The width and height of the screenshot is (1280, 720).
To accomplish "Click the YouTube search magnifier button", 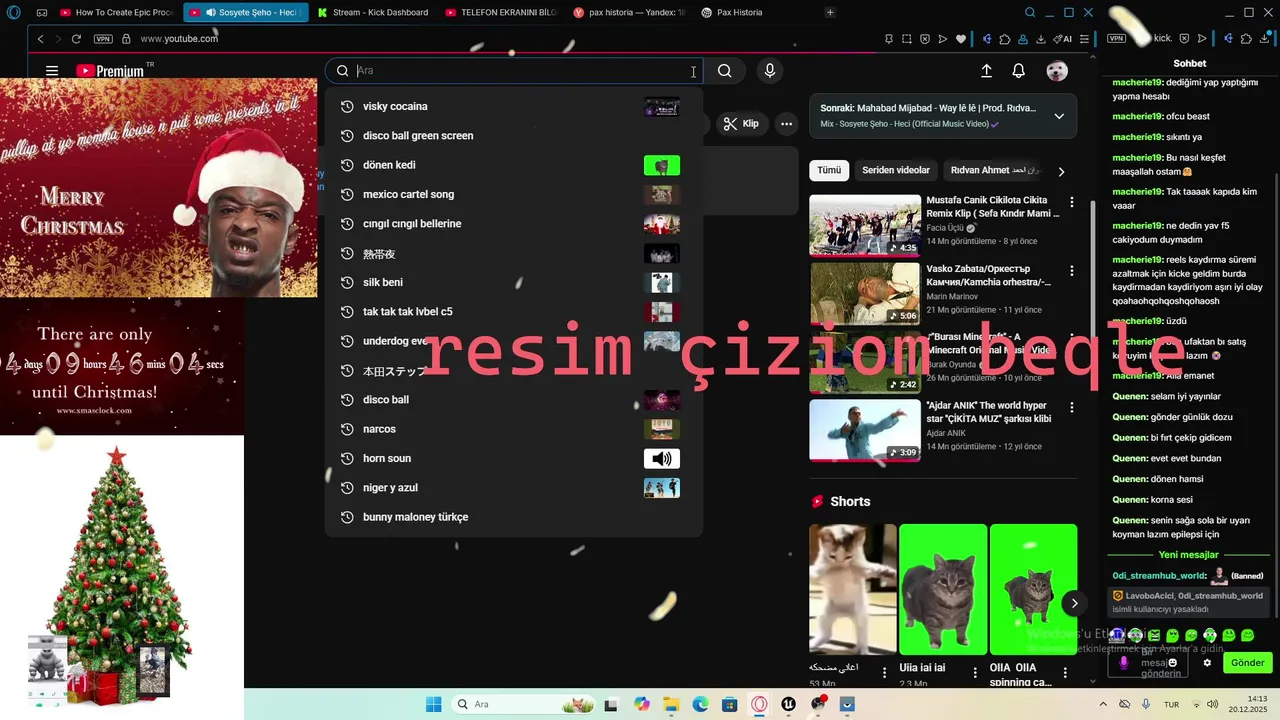I will tap(725, 71).
